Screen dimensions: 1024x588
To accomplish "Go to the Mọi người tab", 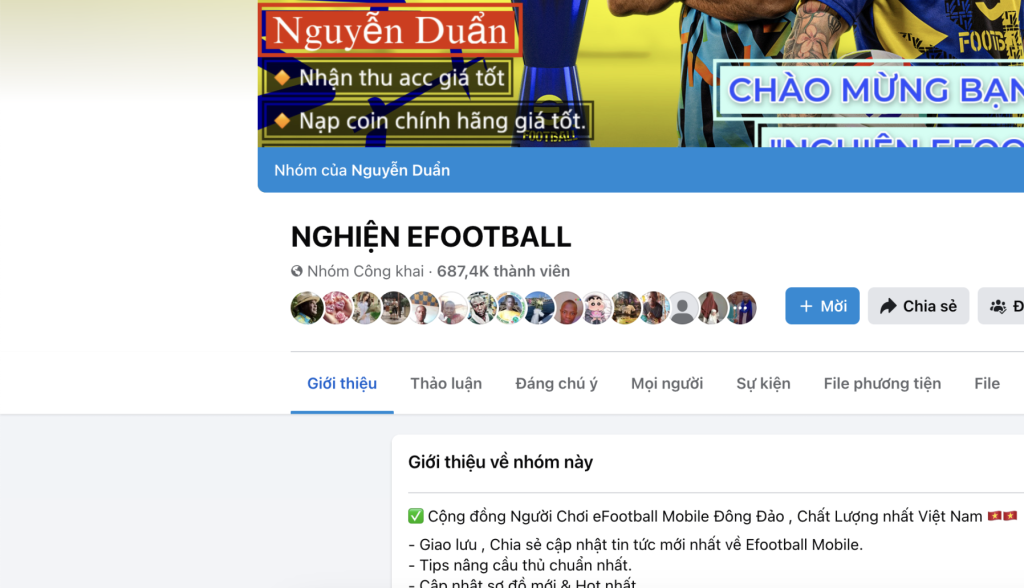I will [667, 384].
